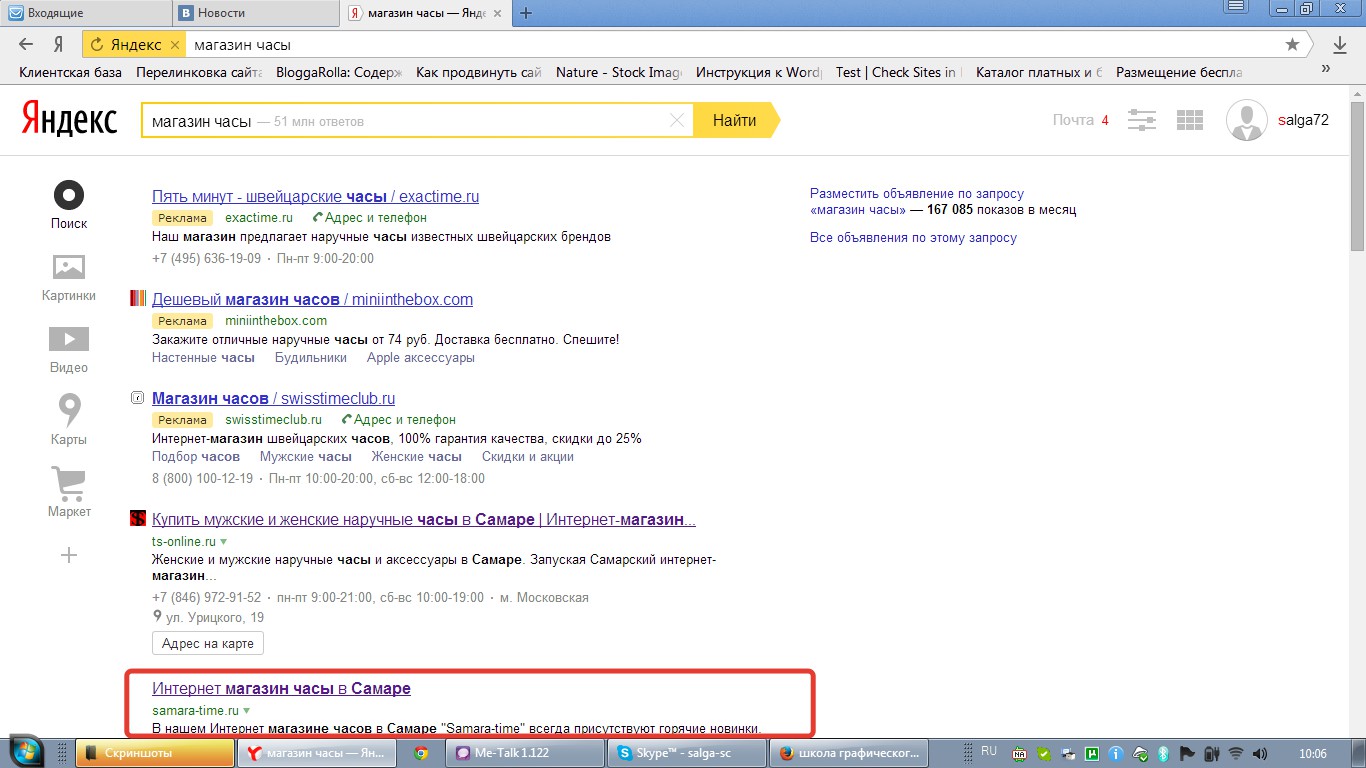Clear search query with the X icon
Image resolution: width=1366 pixels, height=768 pixels.
coord(677,120)
